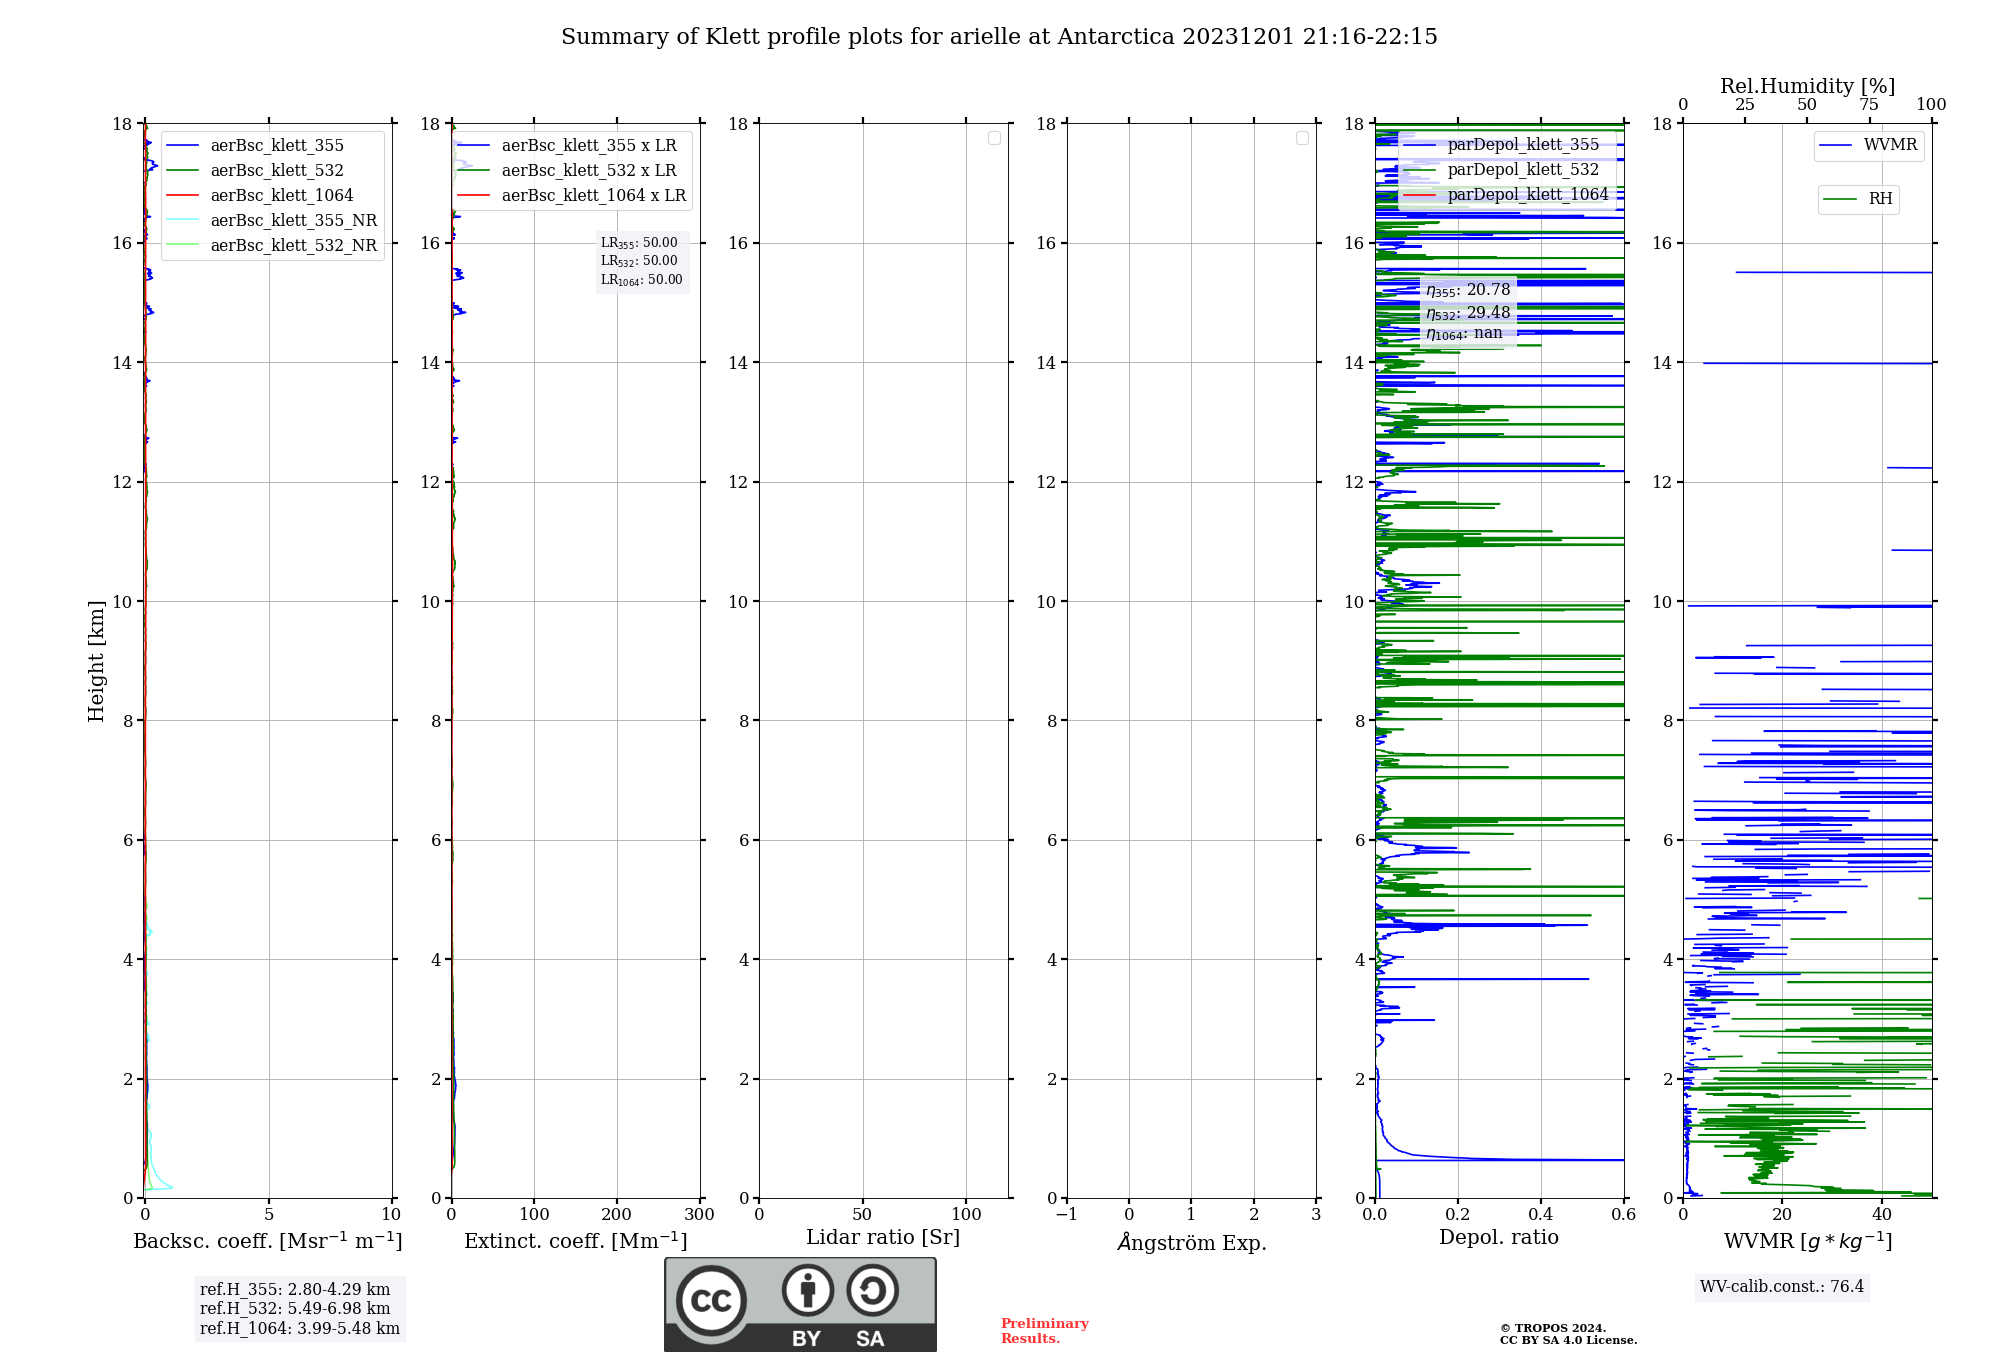This screenshot has height=1360, width=2000.
Task: Click the aerBsc_klett_532 legend entry
Action: coord(272,171)
